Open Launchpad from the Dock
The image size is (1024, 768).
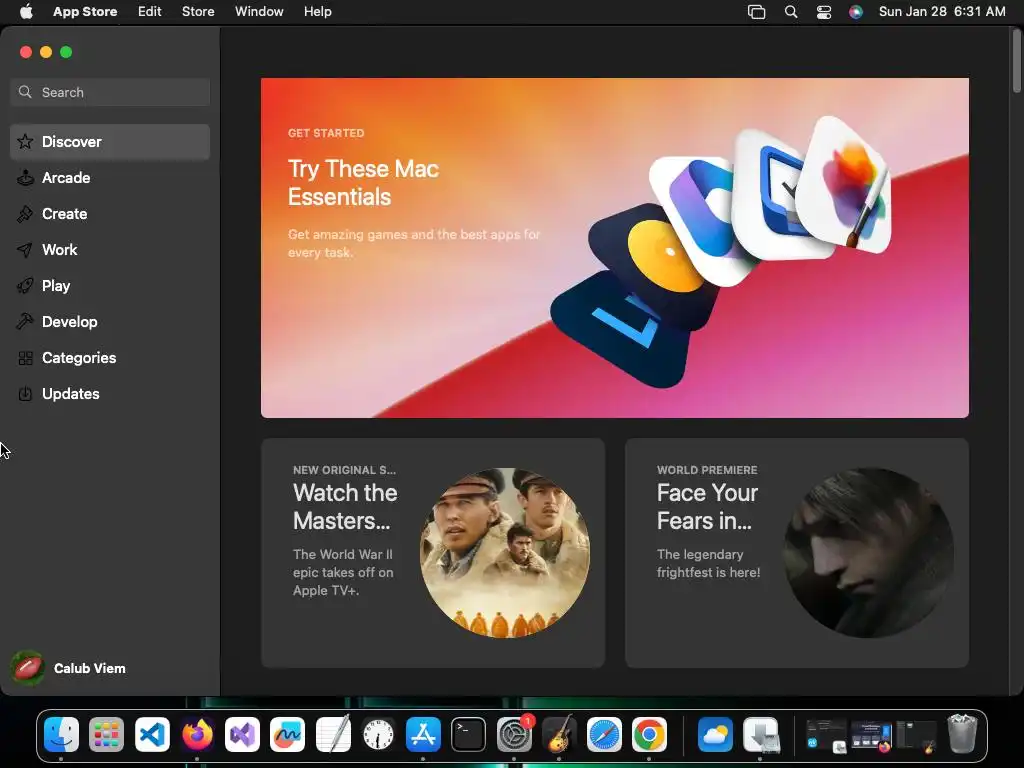(106, 734)
